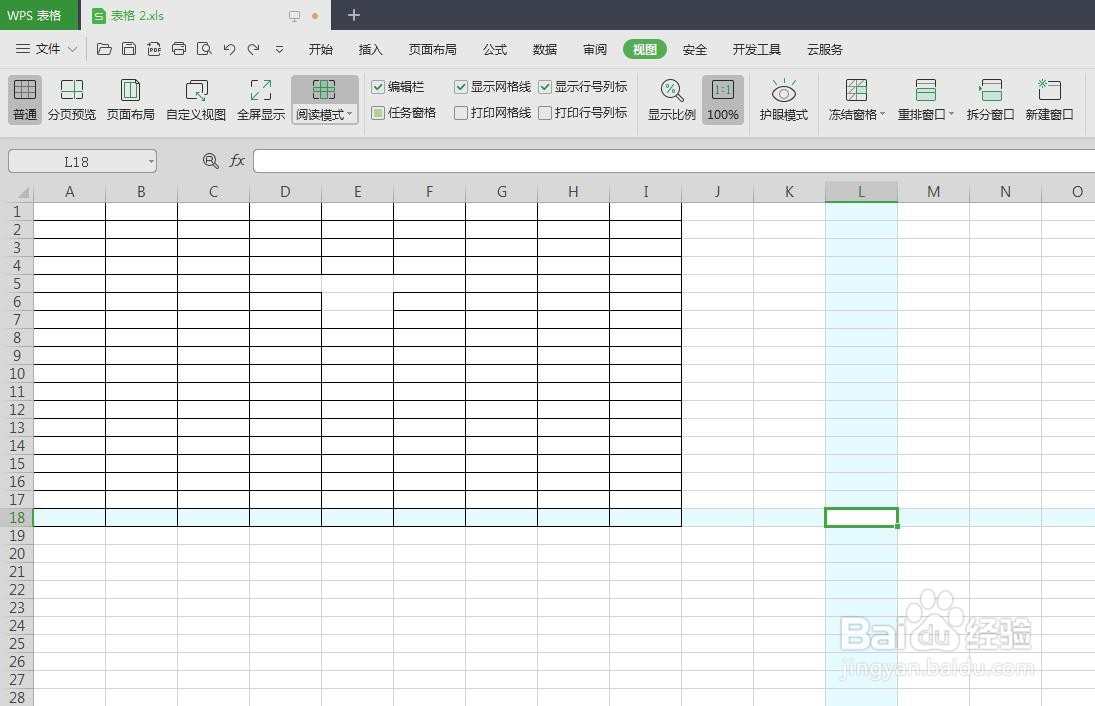Select row 1 header

[17, 212]
